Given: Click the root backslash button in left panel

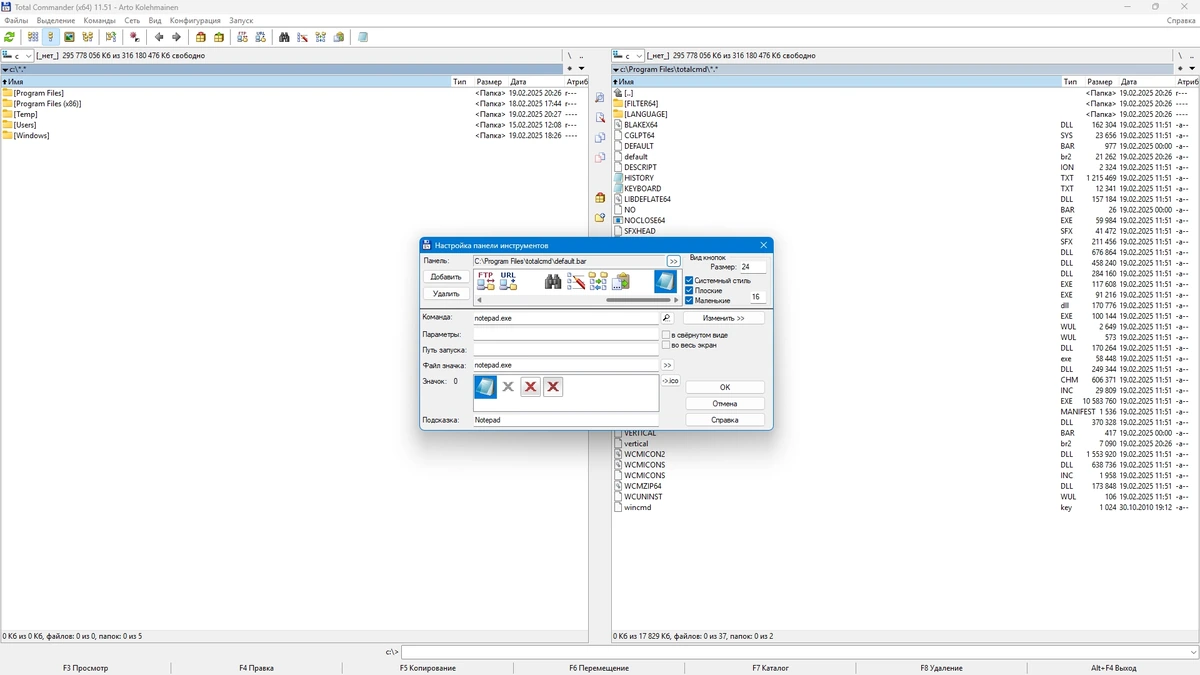Looking at the screenshot, I should tap(569, 55).
